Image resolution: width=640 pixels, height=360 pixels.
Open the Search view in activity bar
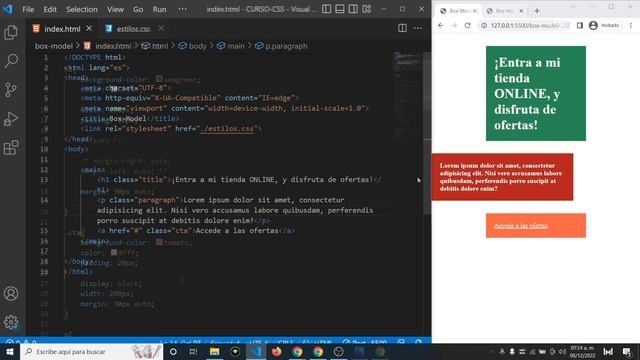(11, 61)
